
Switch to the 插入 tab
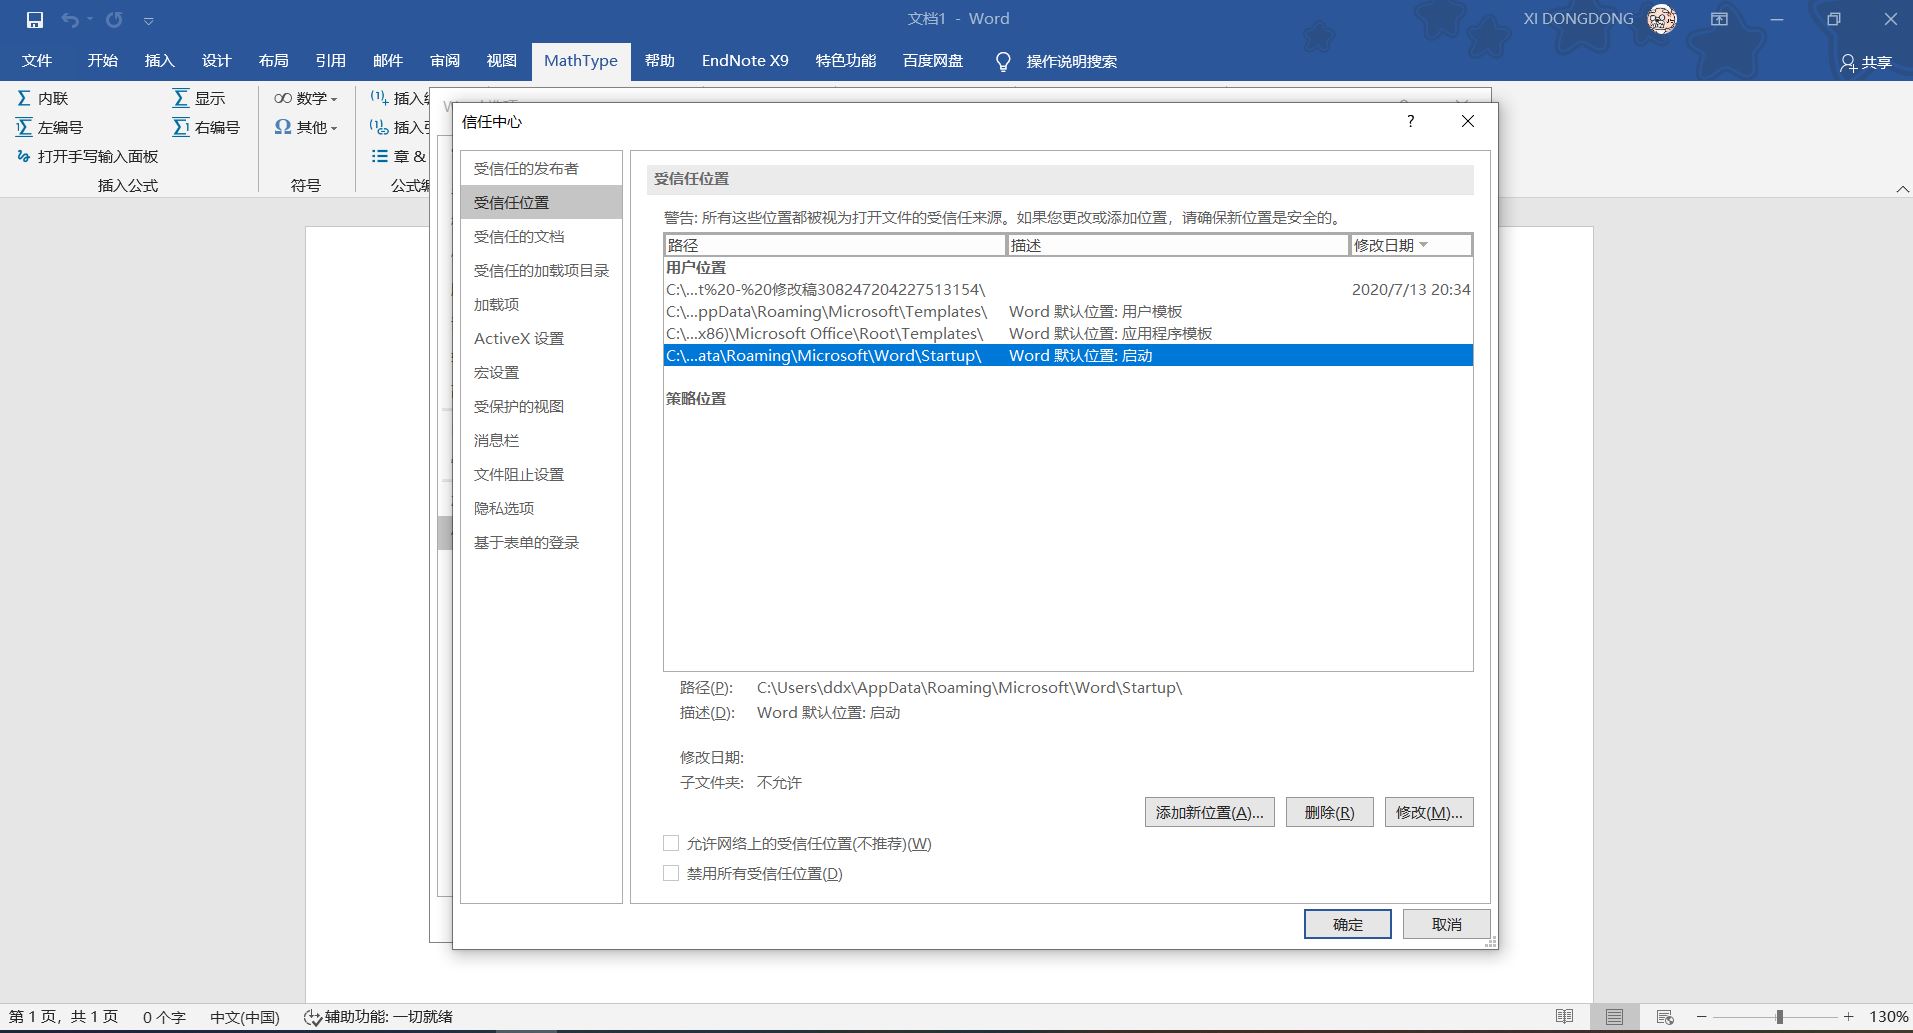coord(159,61)
